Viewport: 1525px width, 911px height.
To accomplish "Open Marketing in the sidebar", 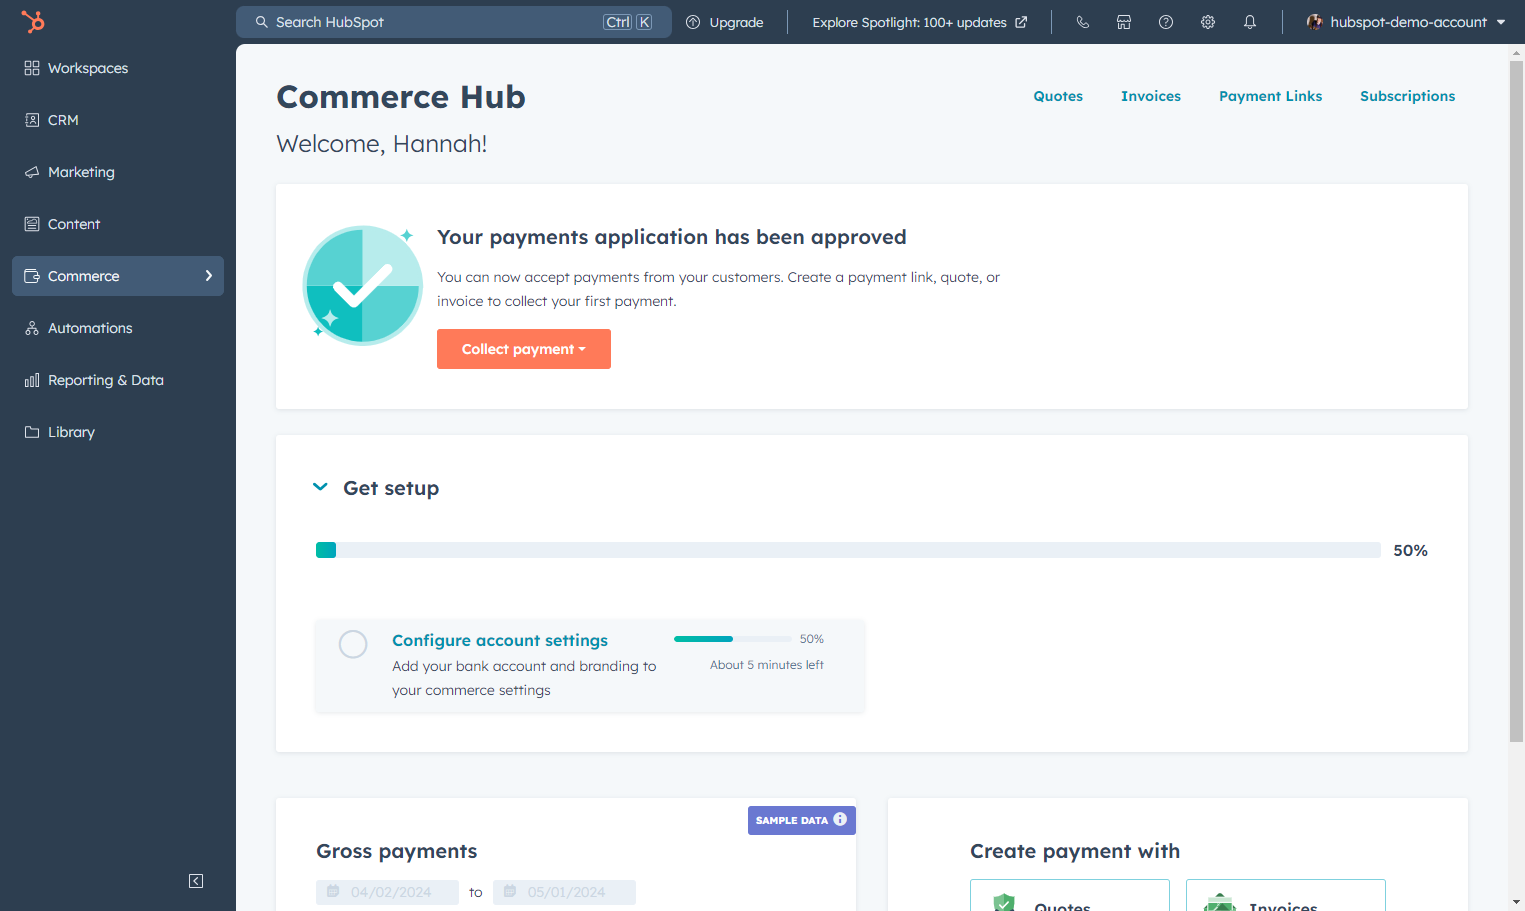I will pyautogui.click(x=118, y=172).
